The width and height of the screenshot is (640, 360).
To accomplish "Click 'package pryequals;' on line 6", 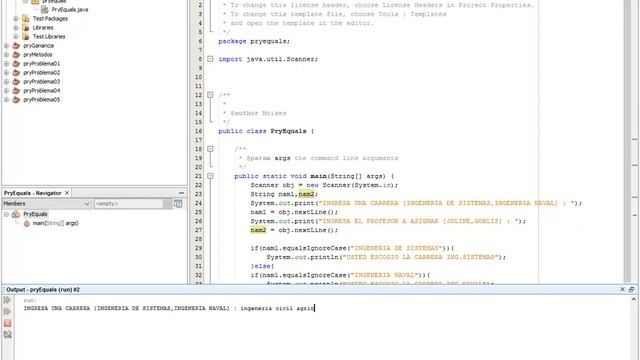I will (x=254, y=41).
